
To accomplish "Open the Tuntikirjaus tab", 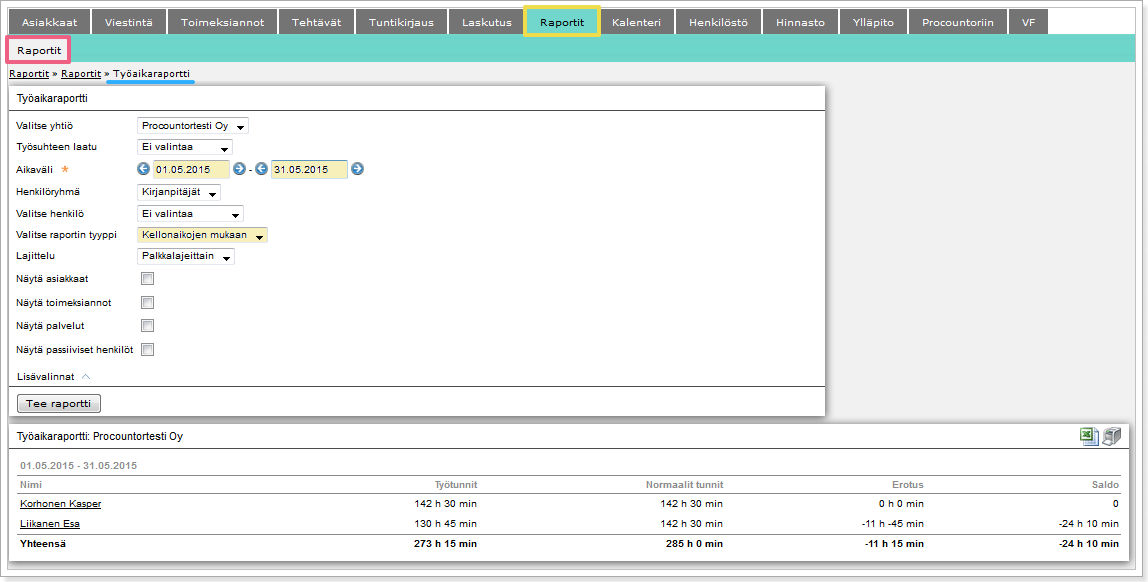I will click(401, 22).
